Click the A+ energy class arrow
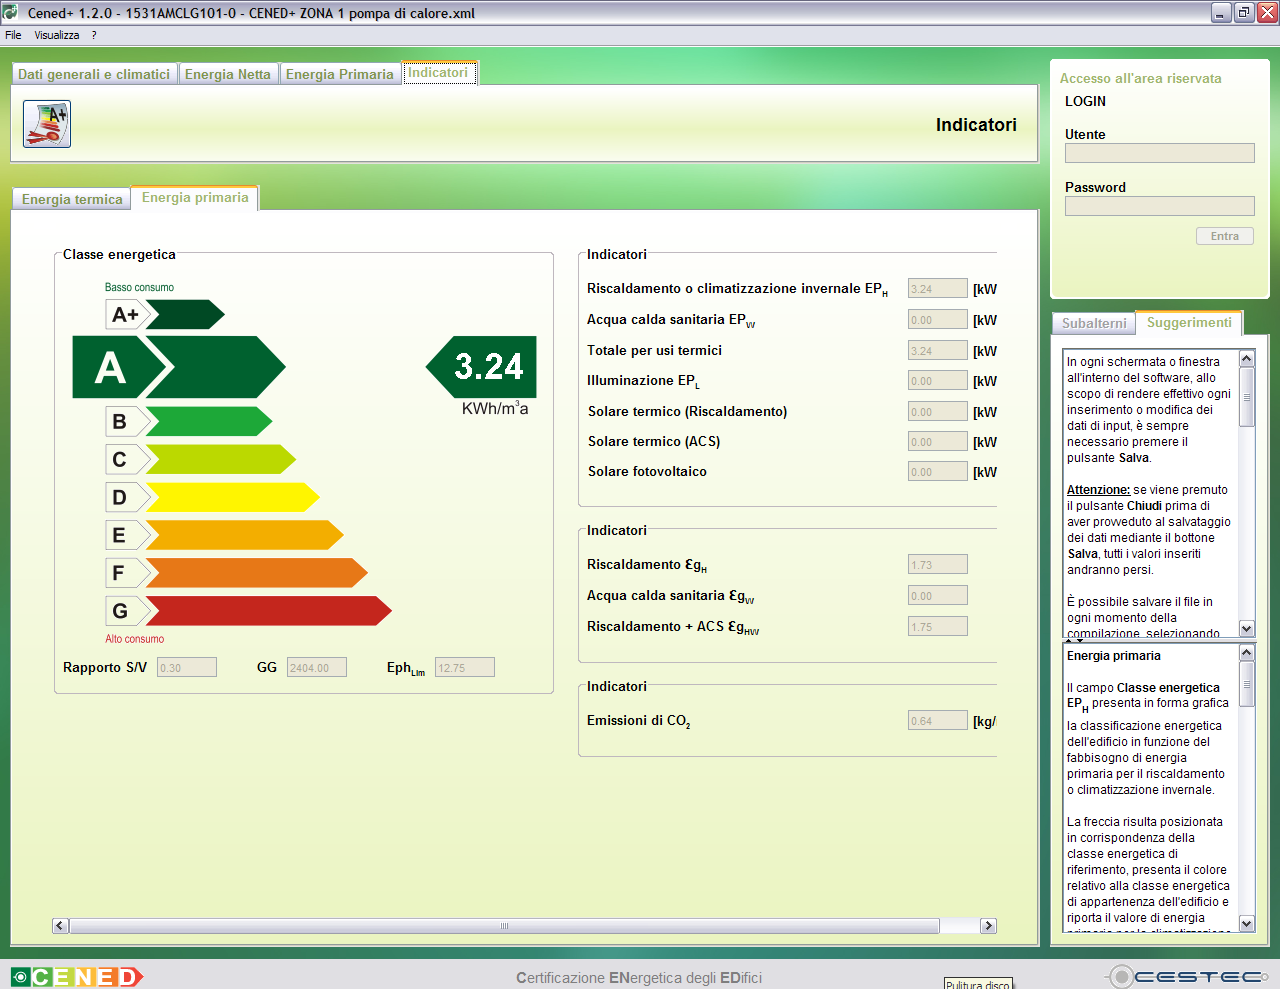This screenshot has width=1280, height=989. [x=185, y=315]
